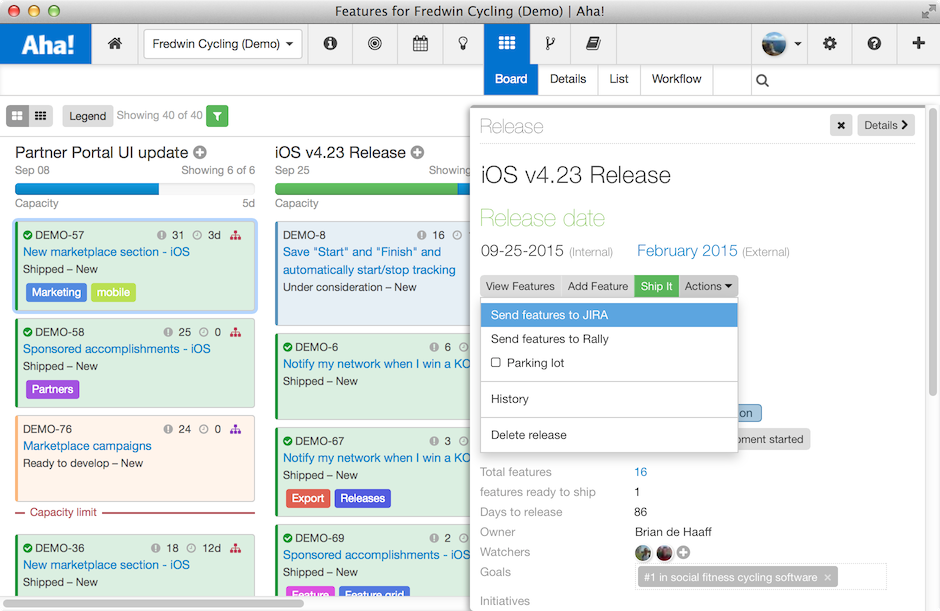The height and width of the screenshot is (611, 940).
Task: Choose Delete release from the menu
Action: click(x=608, y=435)
